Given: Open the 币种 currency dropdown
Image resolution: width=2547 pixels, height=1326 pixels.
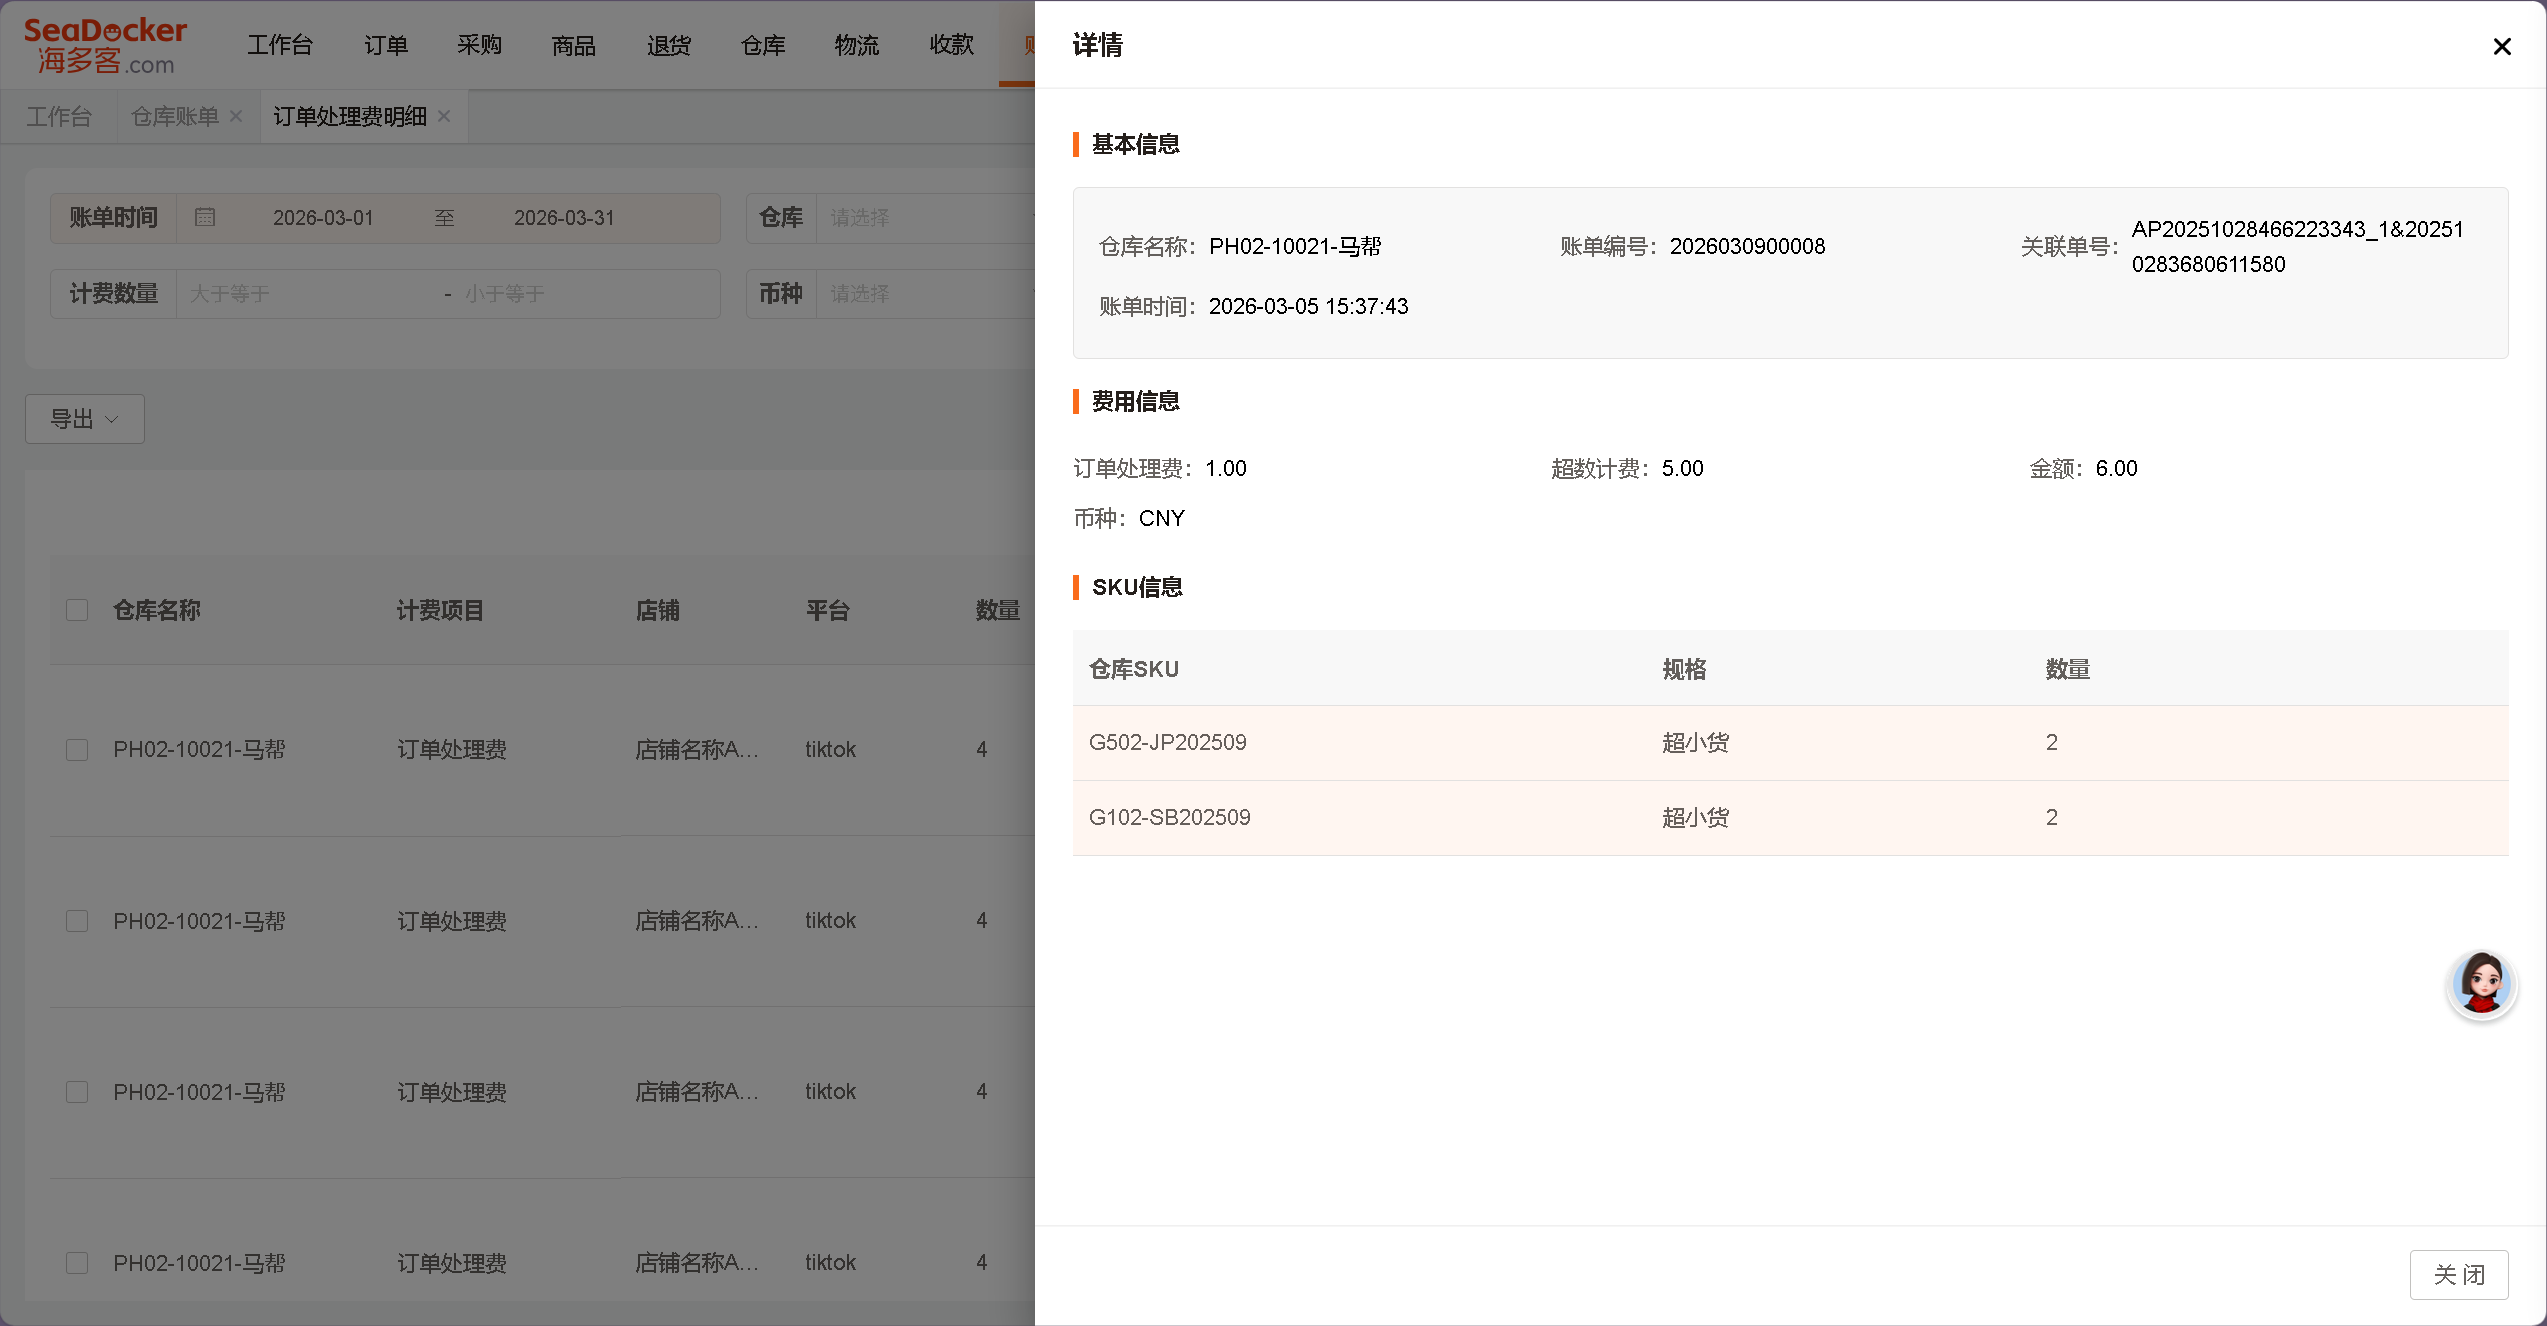Looking at the screenshot, I should tap(930, 293).
